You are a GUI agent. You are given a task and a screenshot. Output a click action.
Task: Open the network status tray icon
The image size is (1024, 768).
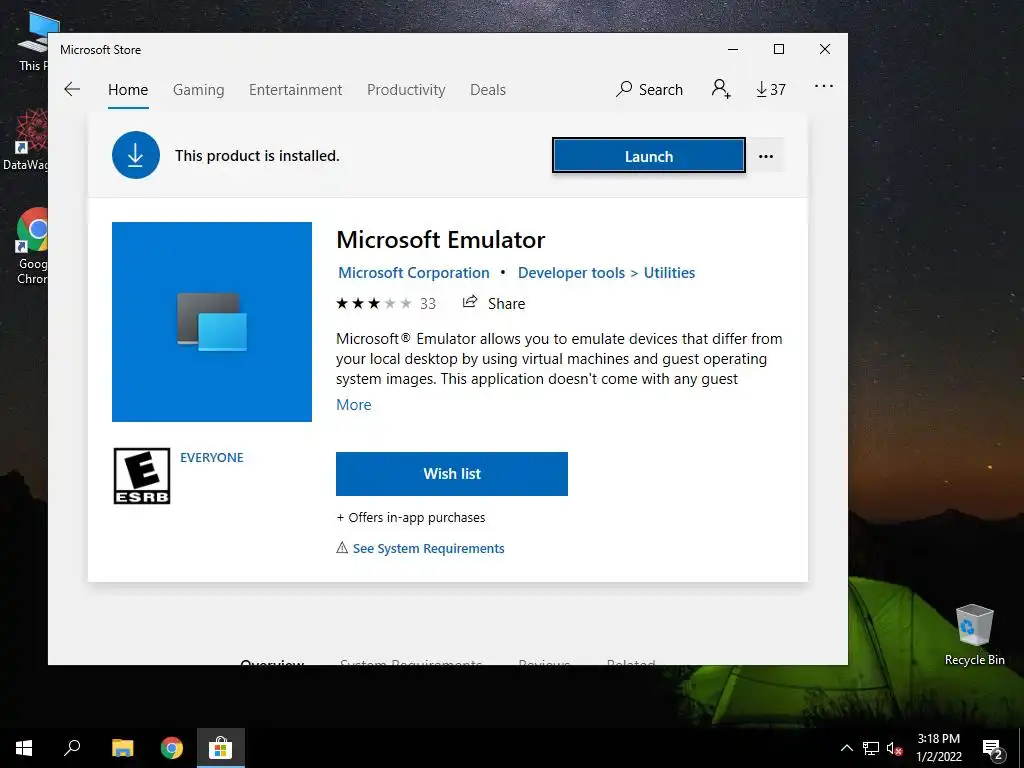[x=871, y=748]
